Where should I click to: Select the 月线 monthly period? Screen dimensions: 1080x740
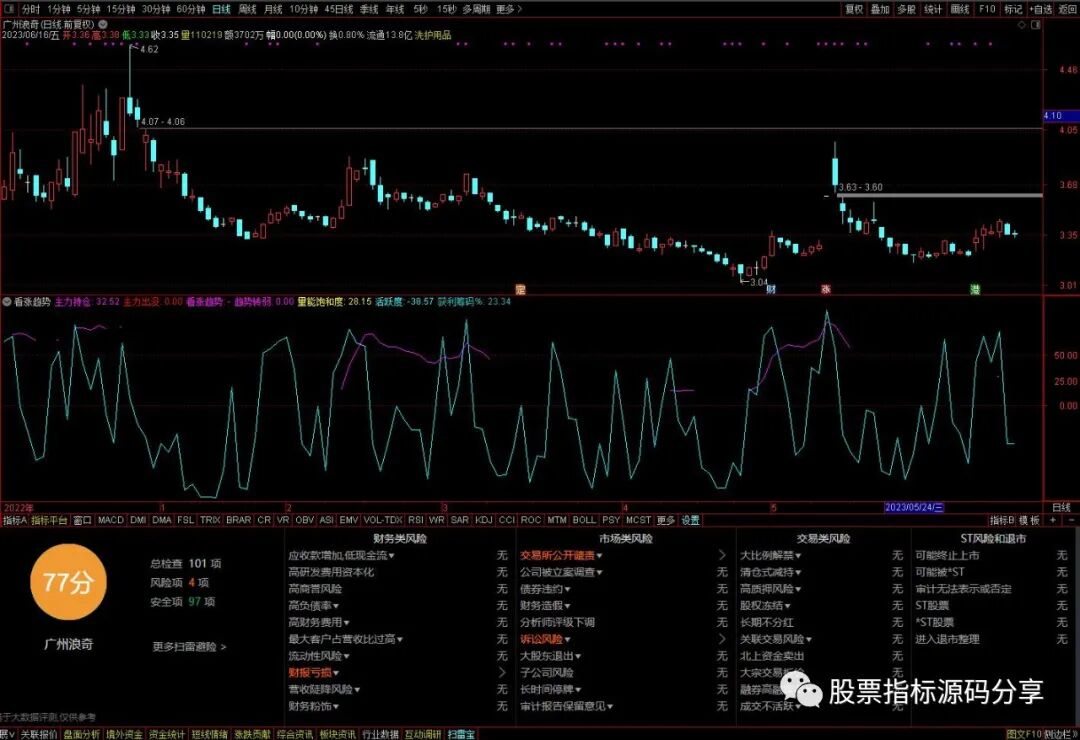pos(273,9)
